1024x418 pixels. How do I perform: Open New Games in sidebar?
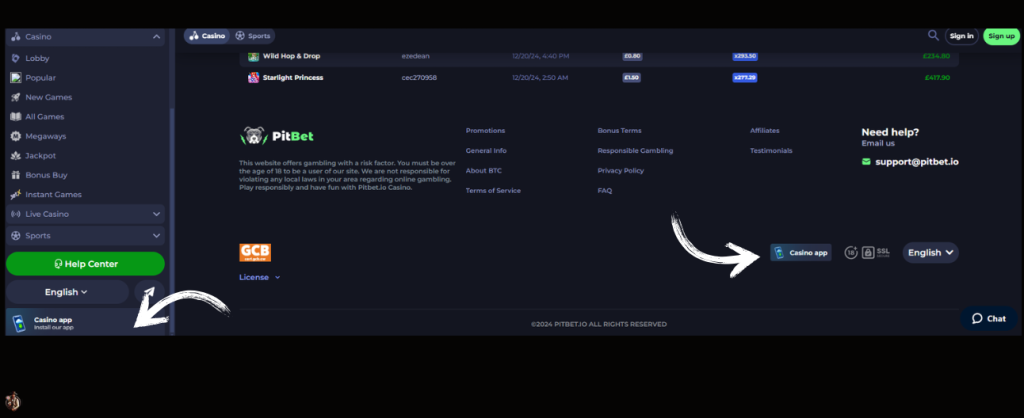click(x=48, y=97)
